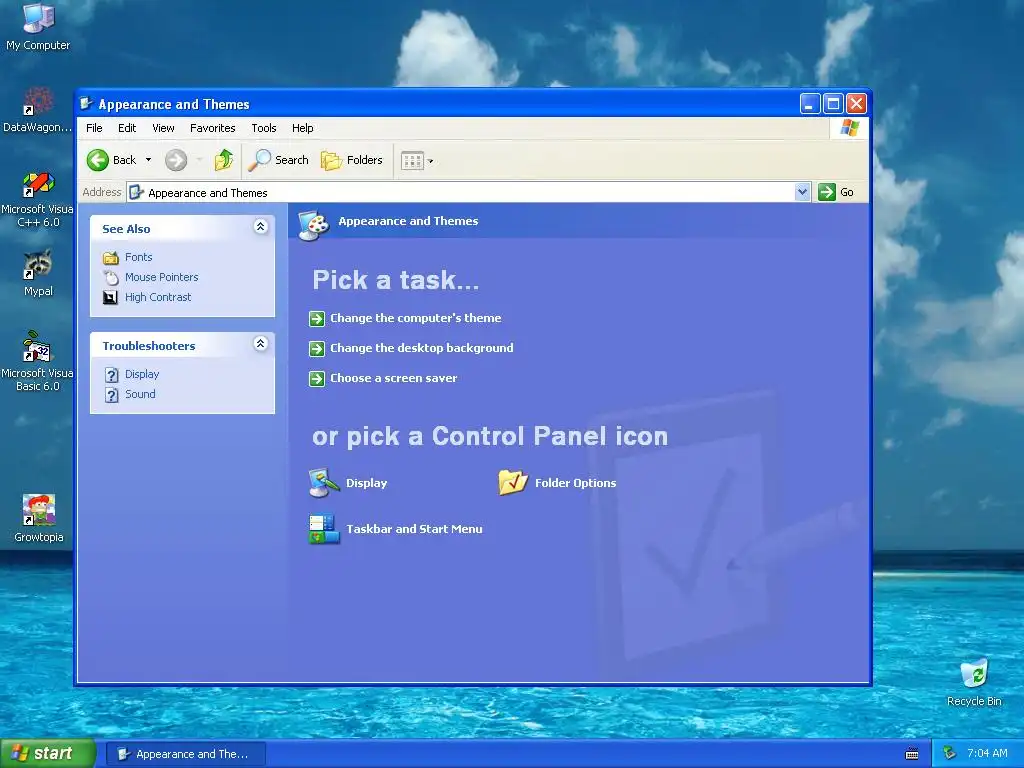Open the View menu

click(163, 128)
